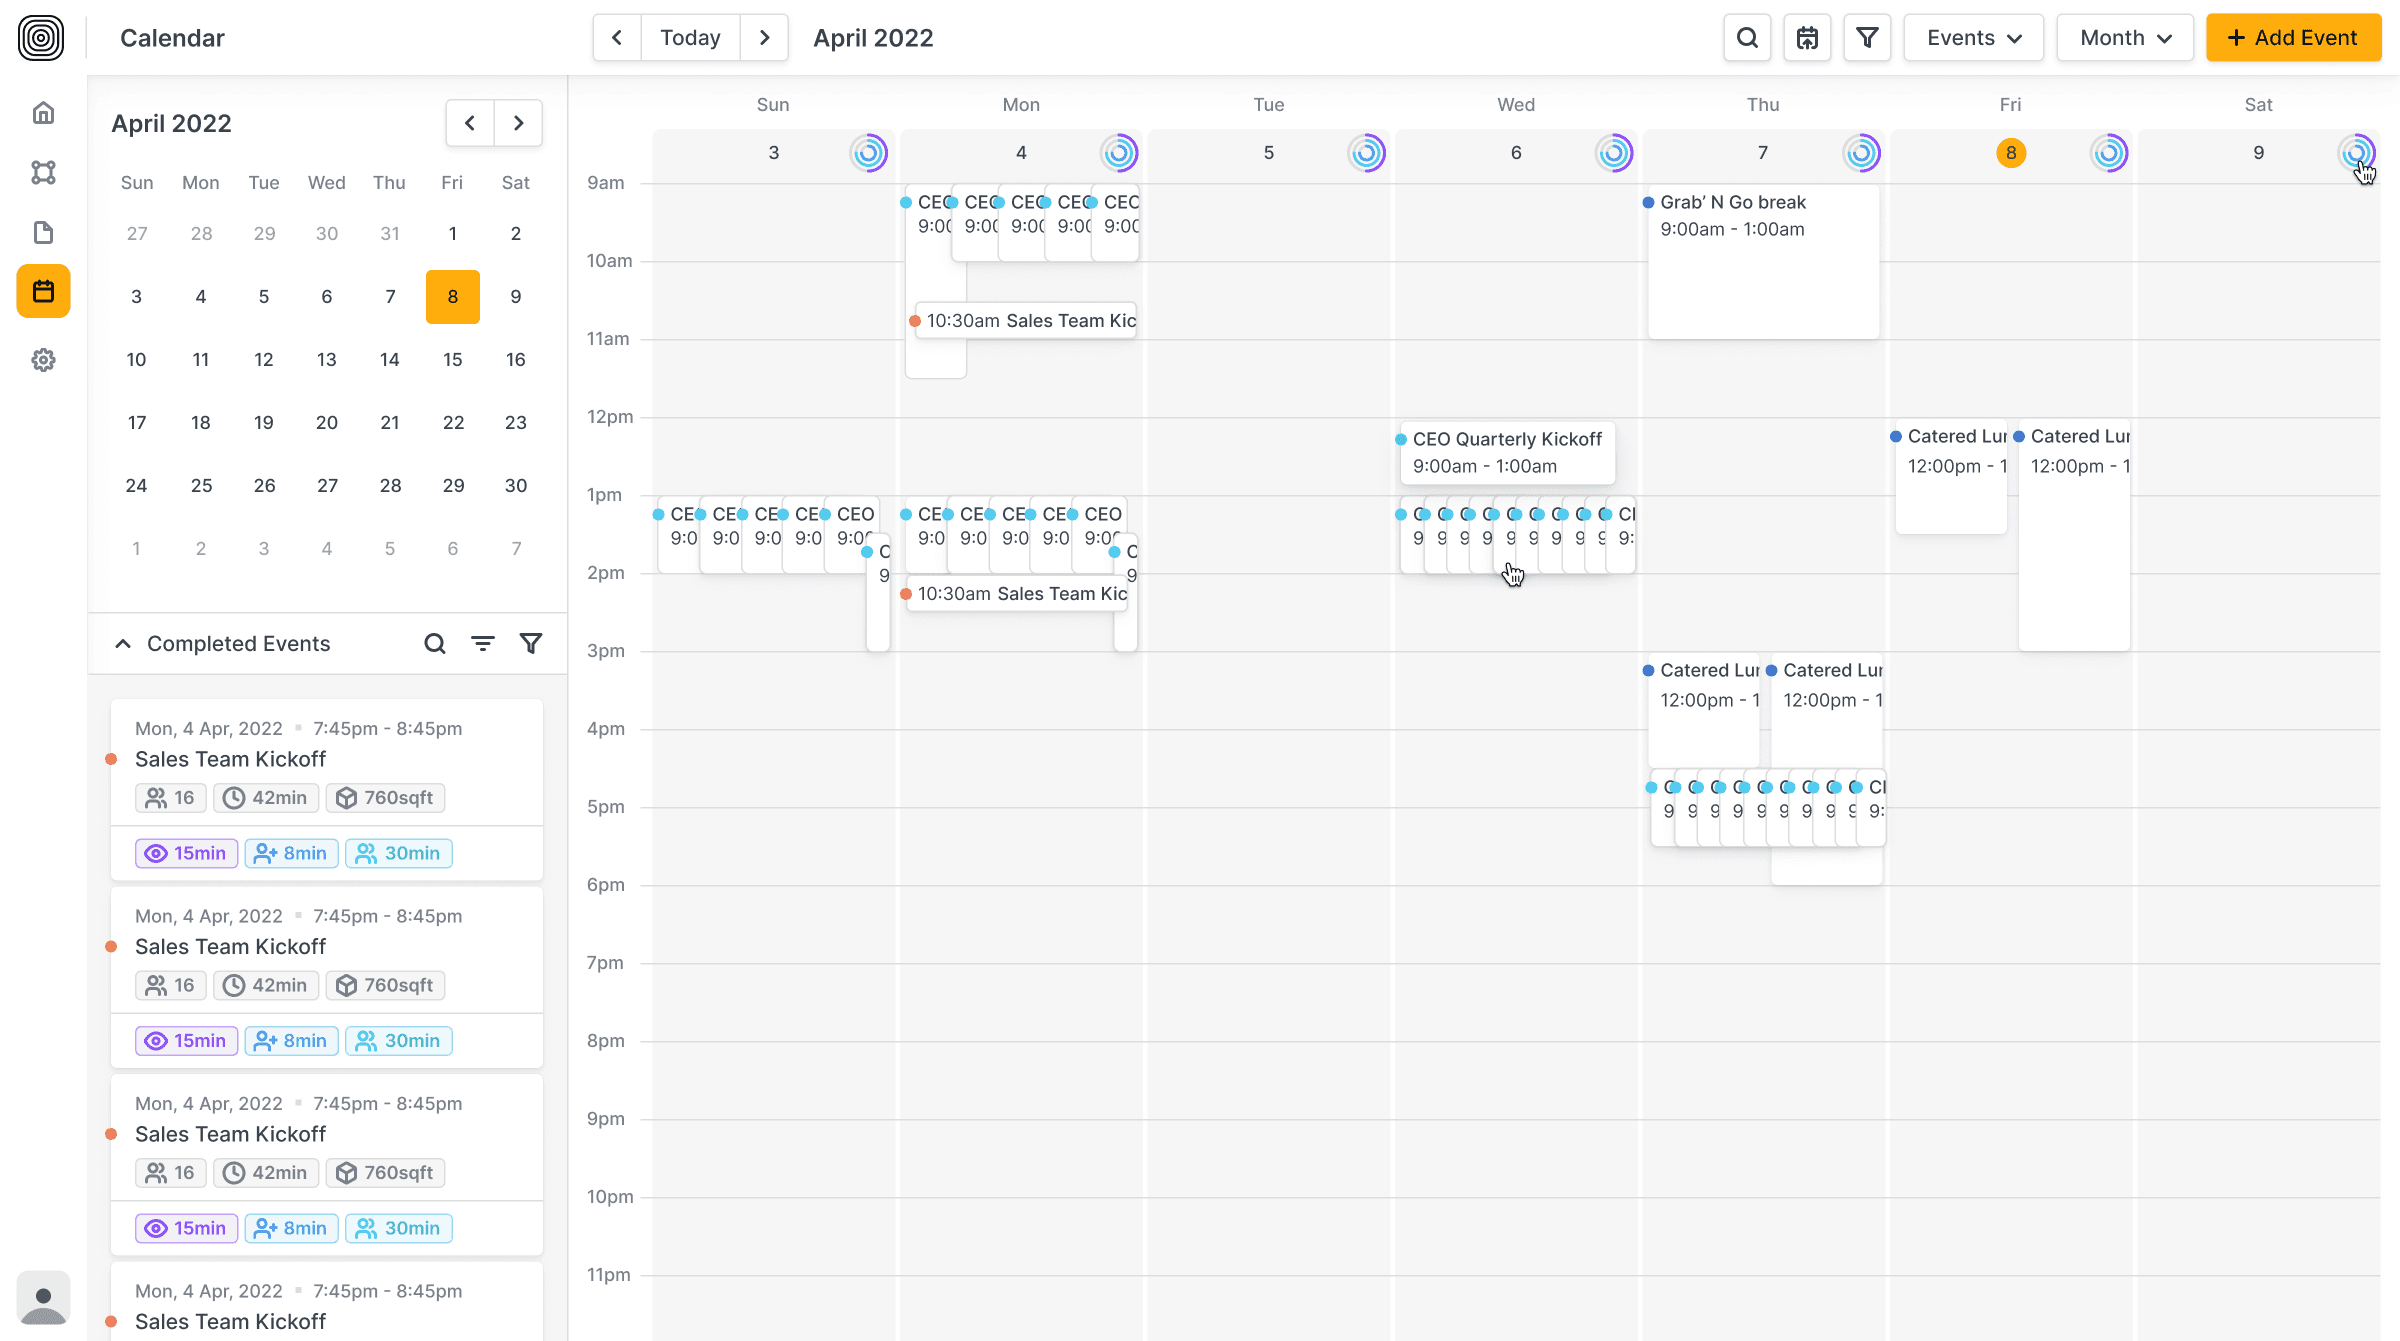2400x1341 pixels.
Task: Click the calendar sync icon in toolbar
Action: point(1807,38)
